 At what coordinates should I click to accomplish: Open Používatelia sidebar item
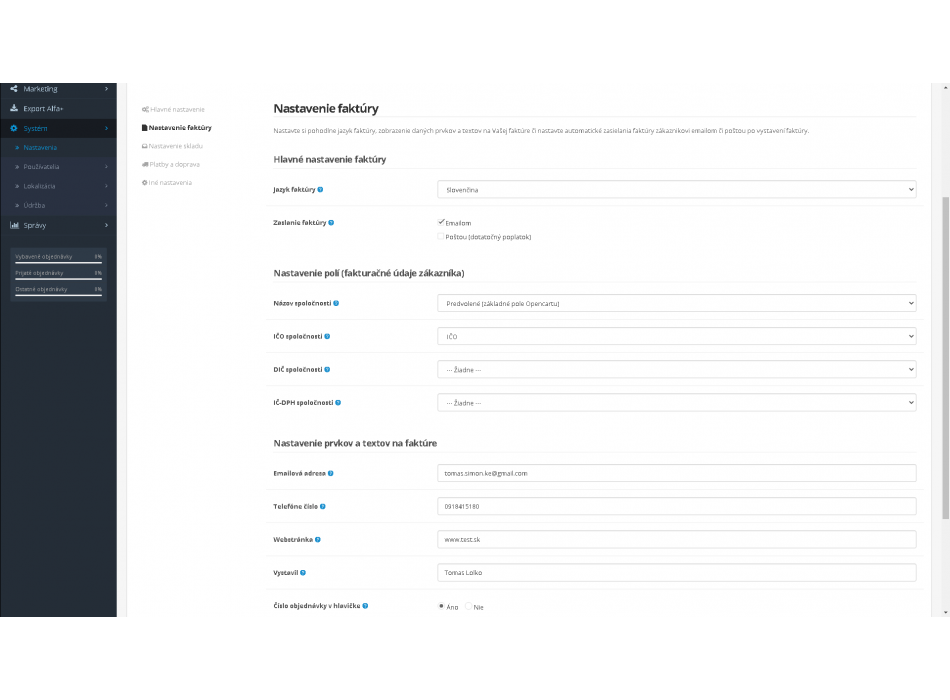(58, 167)
